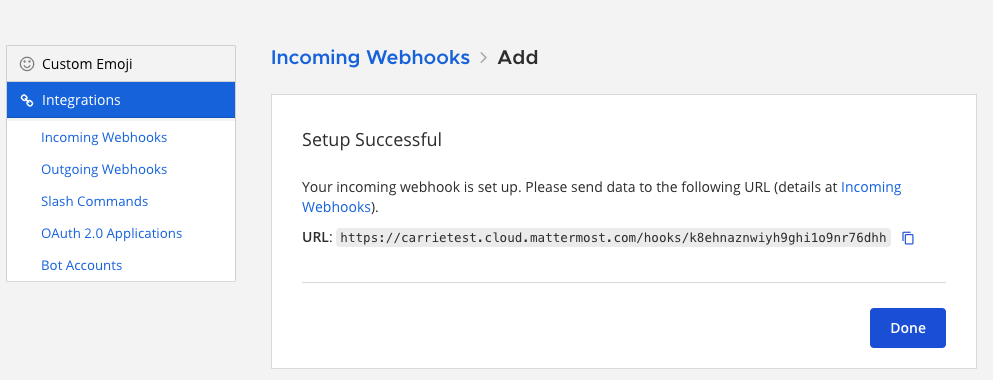Click the Add breadcrumb text
Viewport: 993px width, 380px height.
(517, 58)
